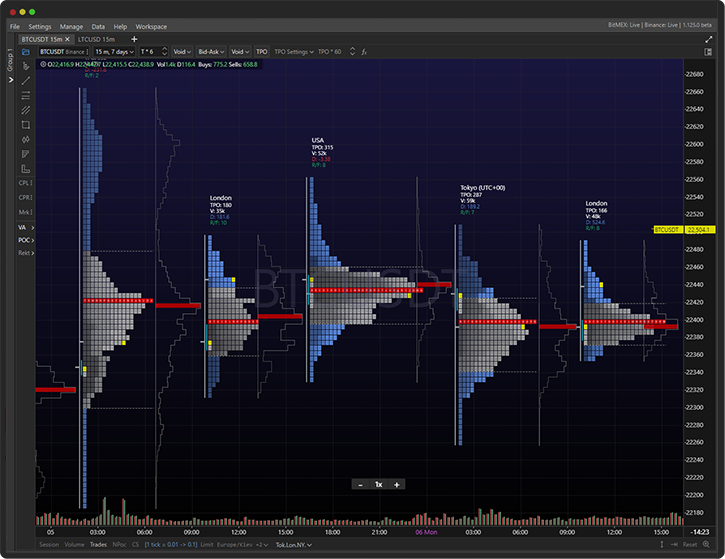Toggle Trades in the bottom bar
Viewport: 725px width, 559px height.
[x=98, y=544]
